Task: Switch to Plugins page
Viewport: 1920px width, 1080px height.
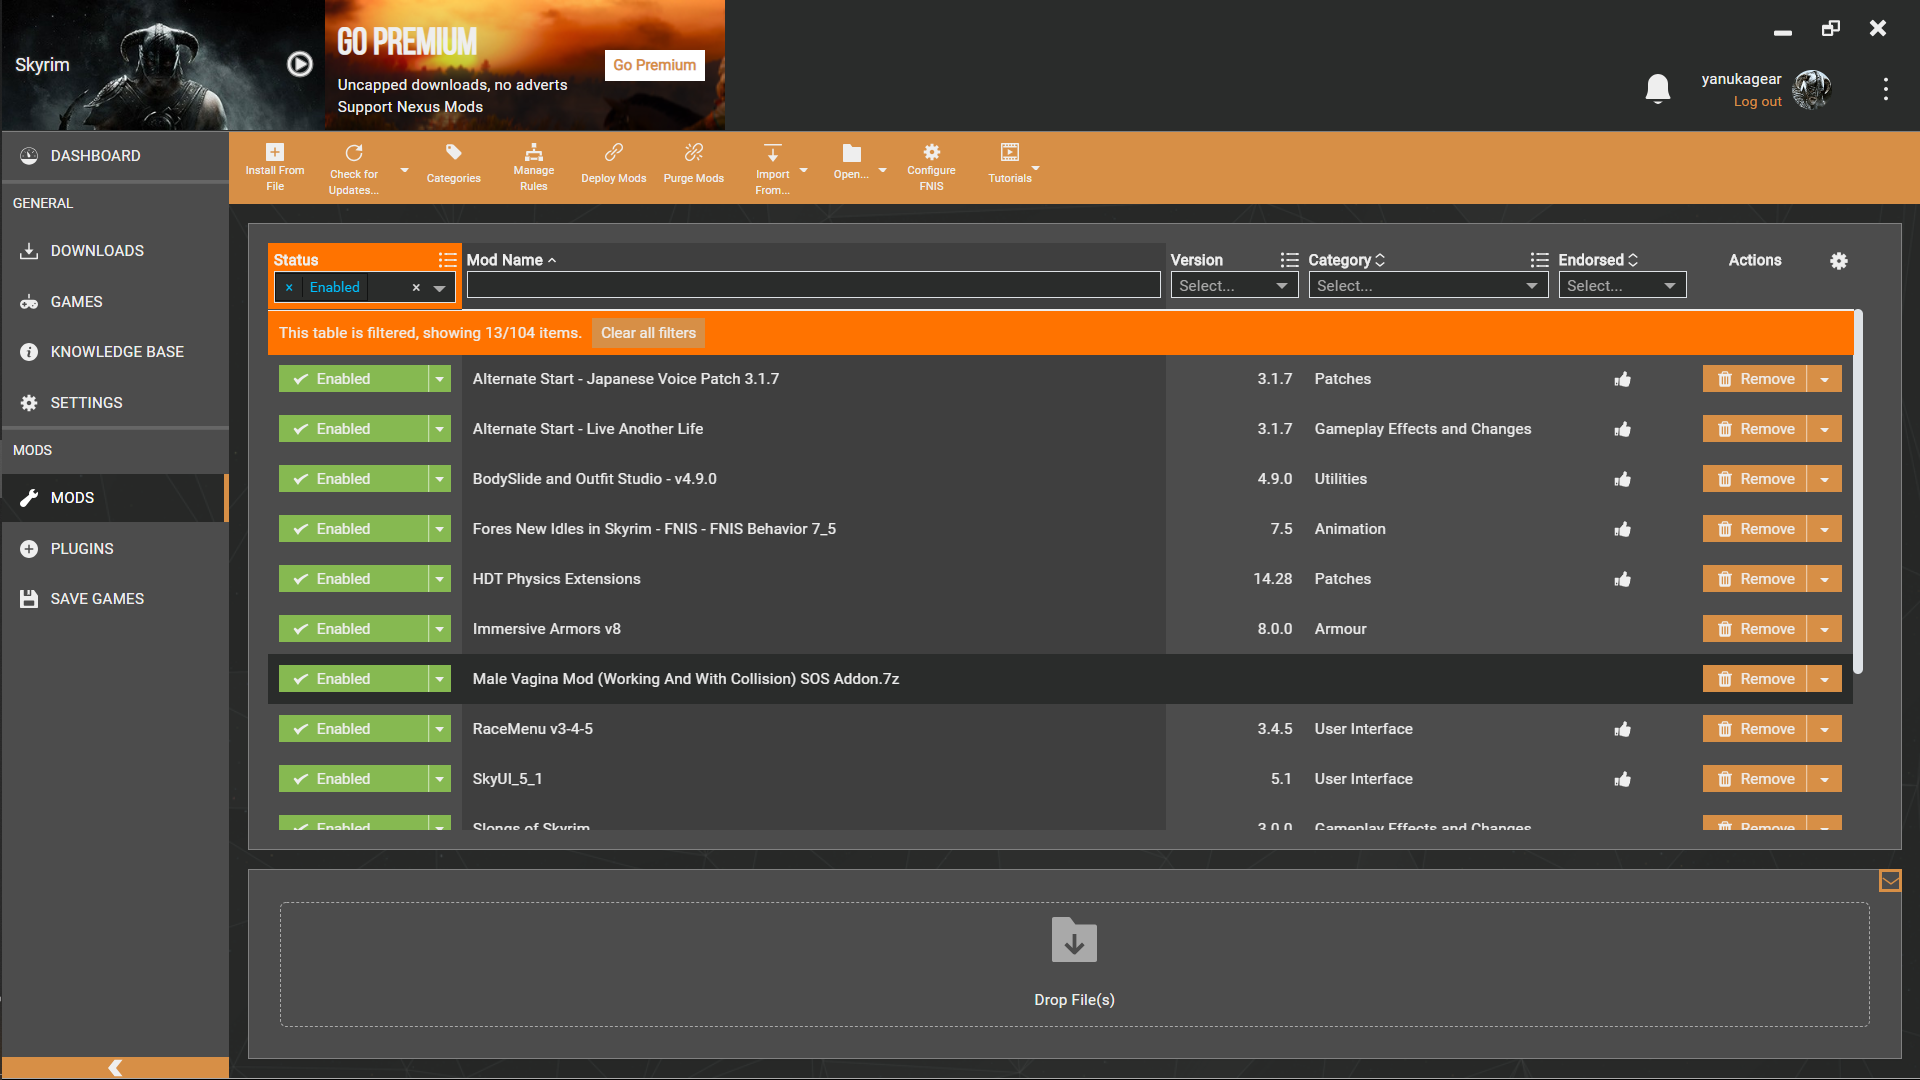Action: tap(115, 549)
